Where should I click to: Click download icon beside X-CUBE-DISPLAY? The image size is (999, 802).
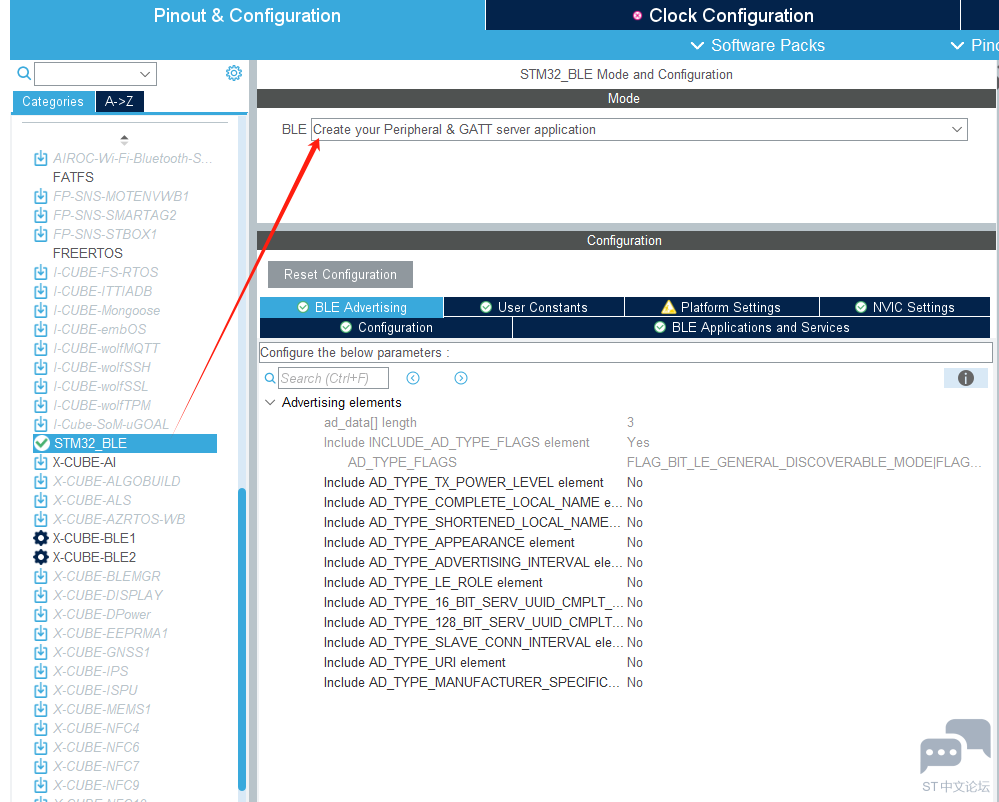pyautogui.click(x=41, y=596)
